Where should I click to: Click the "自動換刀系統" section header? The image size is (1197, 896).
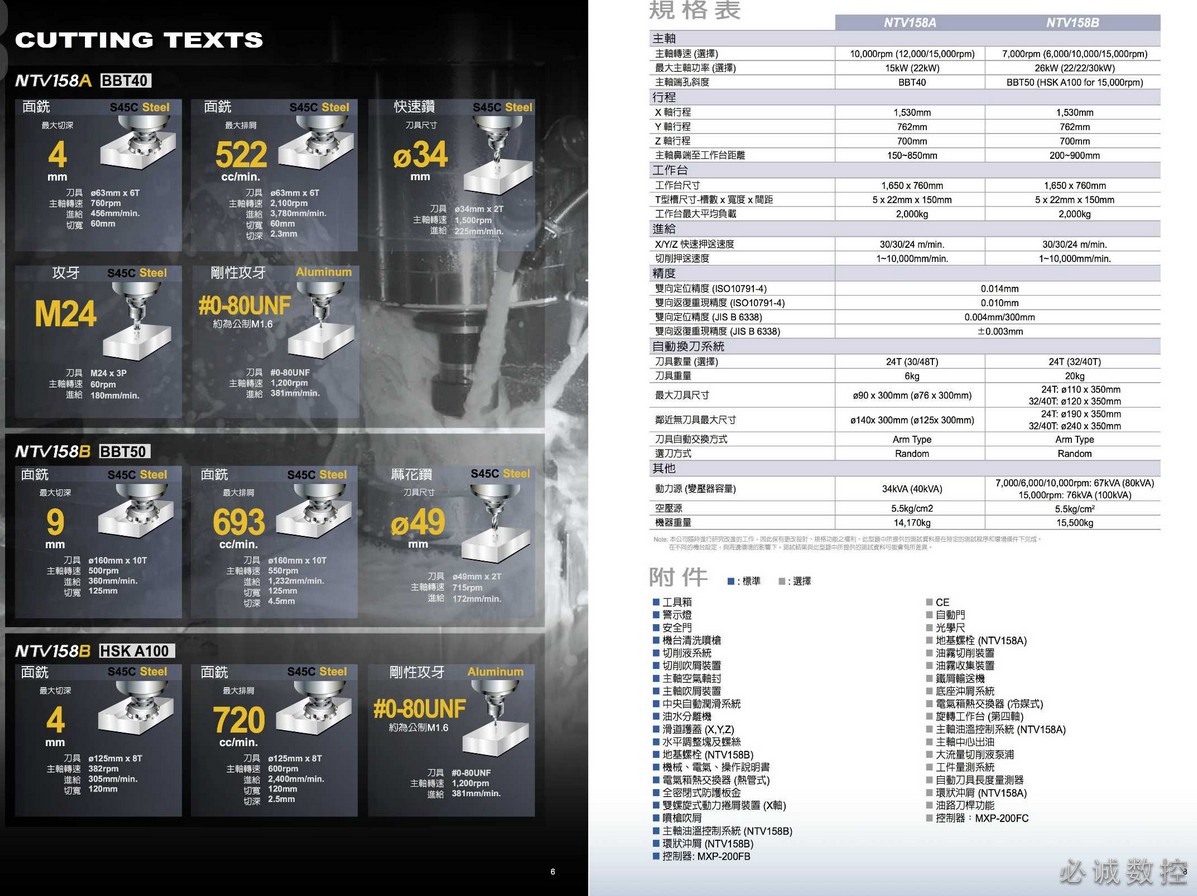pyautogui.click(x=689, y=346)
